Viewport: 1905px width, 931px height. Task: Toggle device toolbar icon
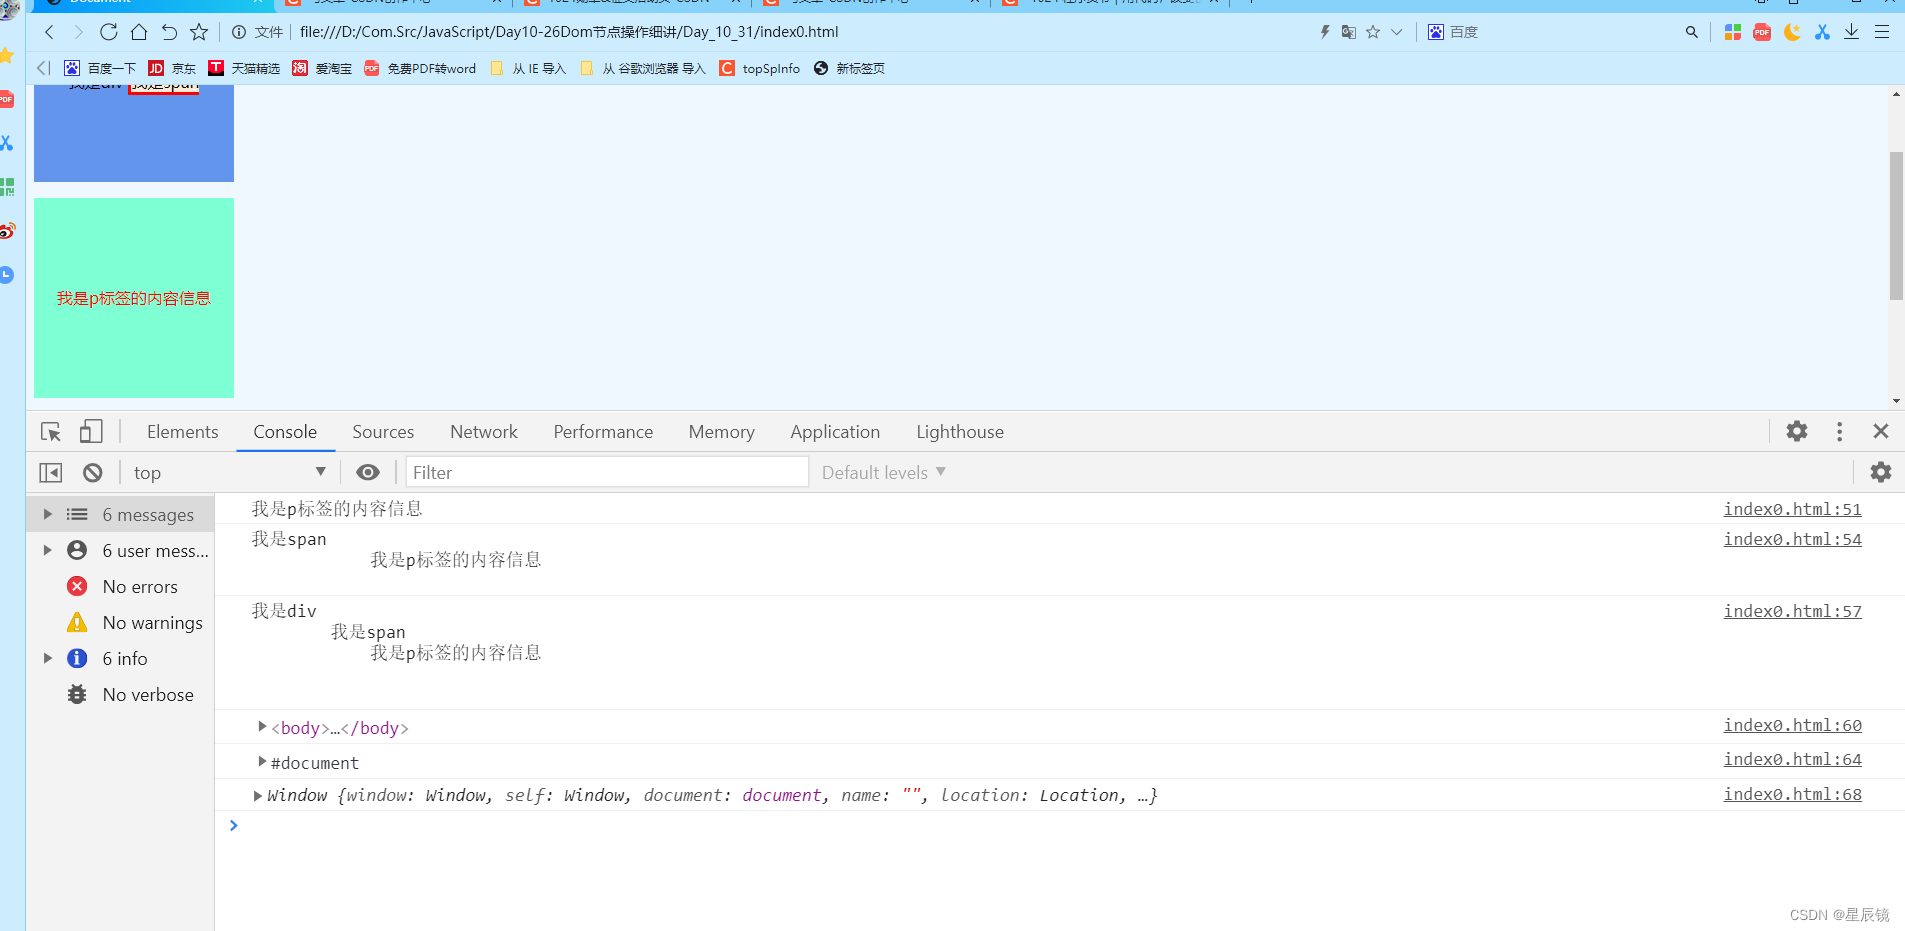coord(91,431)
